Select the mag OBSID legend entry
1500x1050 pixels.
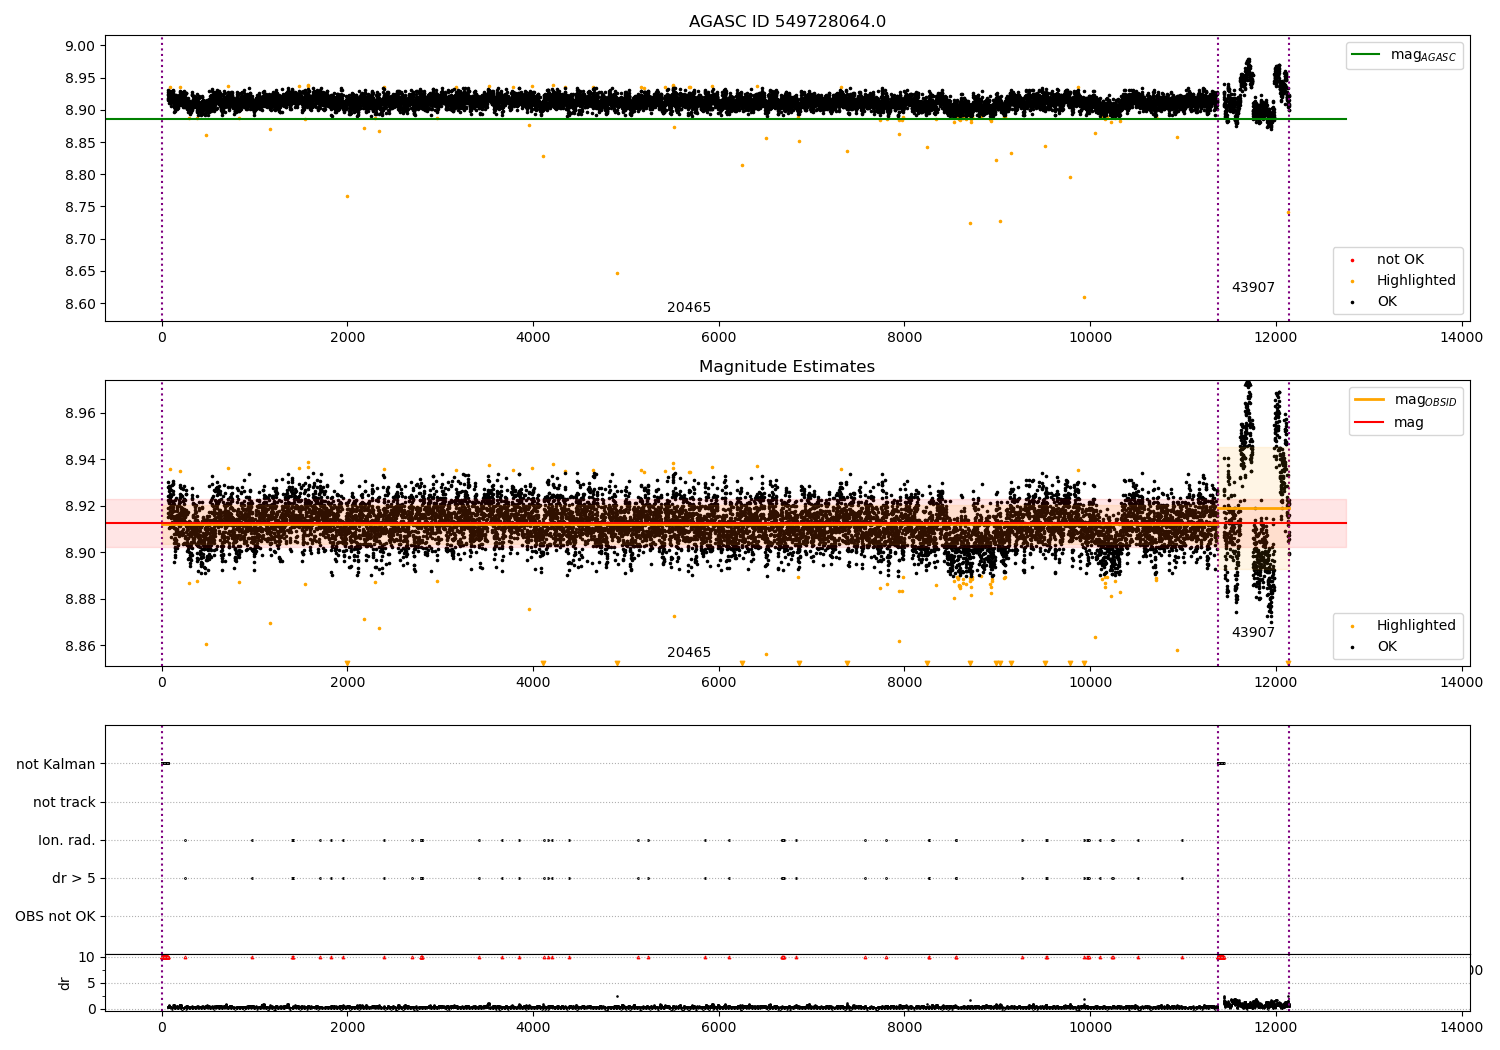click(1405, 400)
